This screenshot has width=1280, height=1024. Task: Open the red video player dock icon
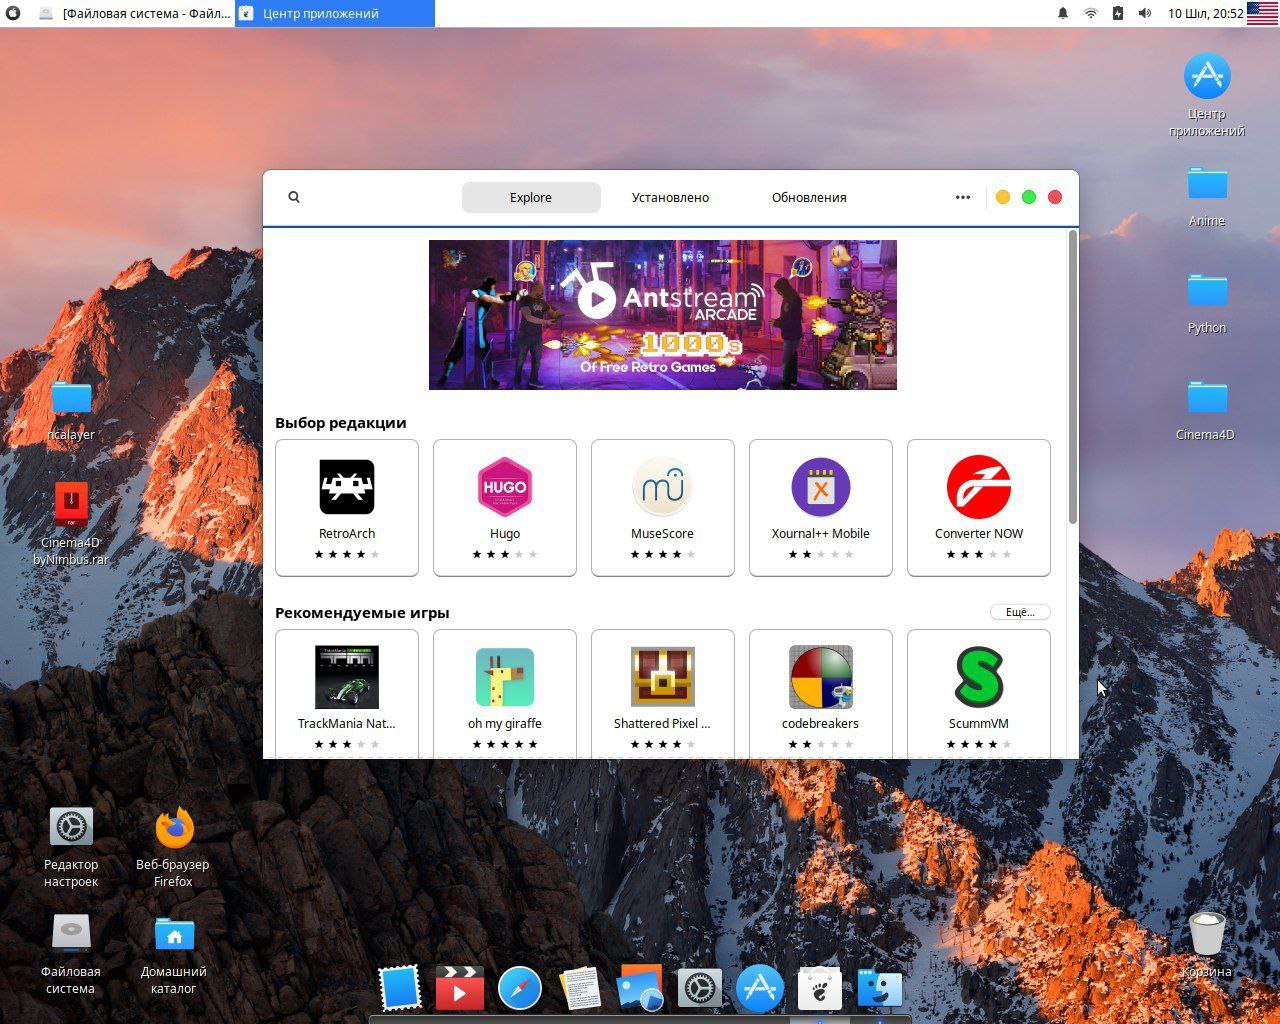pyautogui.click(x=460, y=988)
